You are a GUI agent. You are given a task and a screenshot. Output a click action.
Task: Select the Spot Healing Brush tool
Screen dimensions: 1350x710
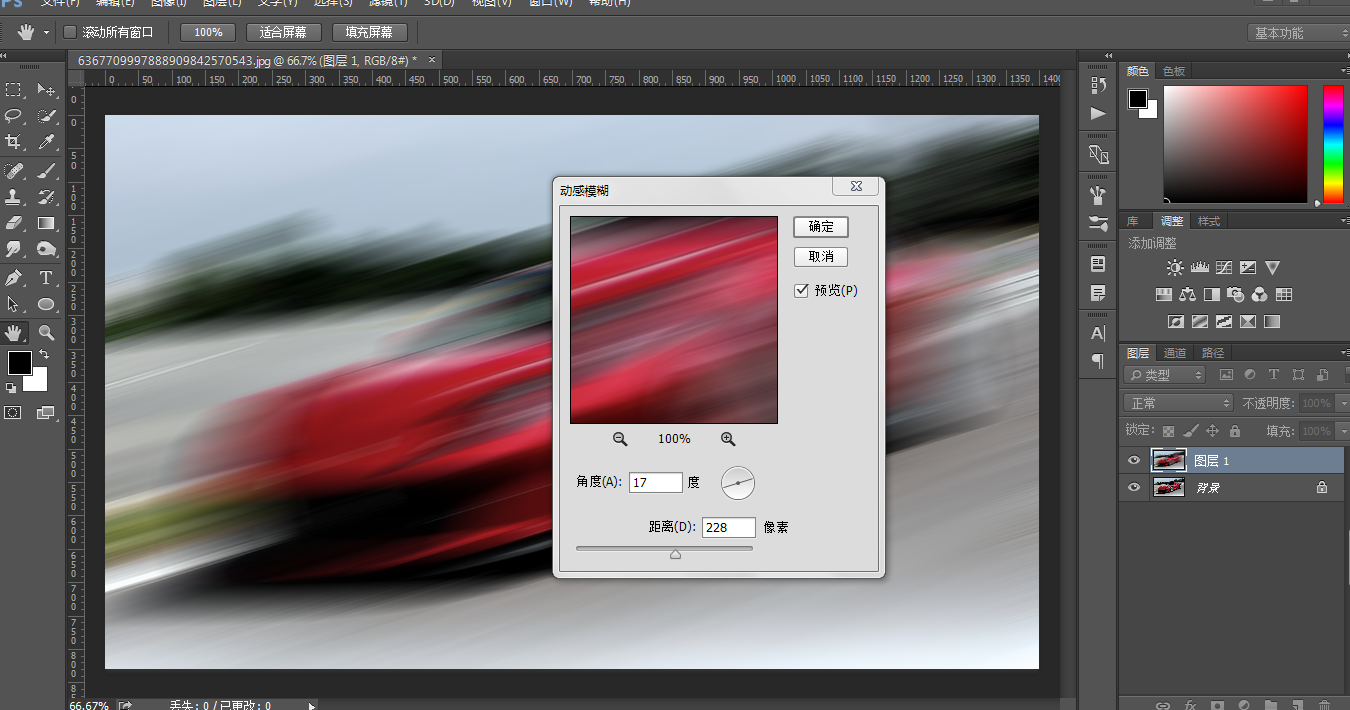click(x=14, y=171)
